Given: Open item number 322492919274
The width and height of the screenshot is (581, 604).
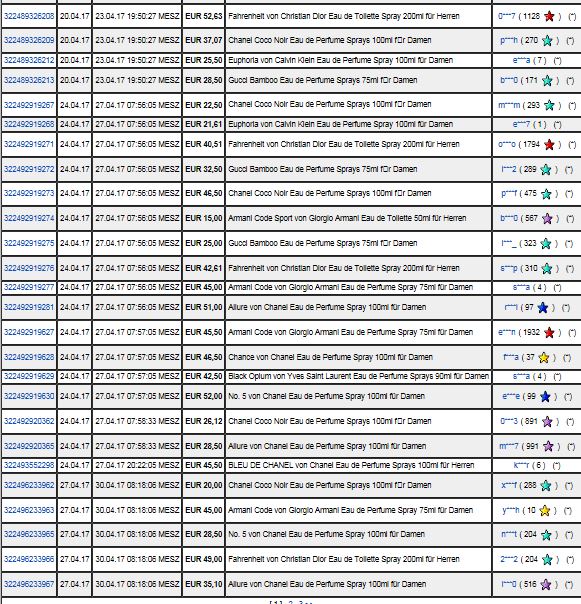Looking at the screenshot, I should point(29,218).
